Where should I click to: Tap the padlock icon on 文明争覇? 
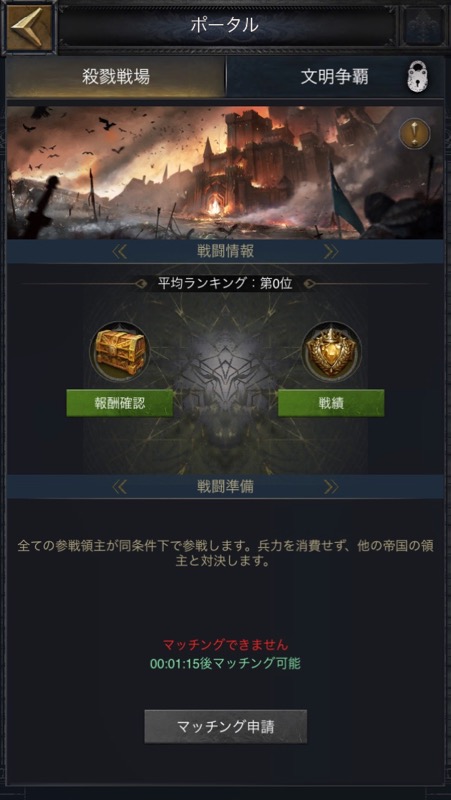pyautogui.click(x=418, y=78)
